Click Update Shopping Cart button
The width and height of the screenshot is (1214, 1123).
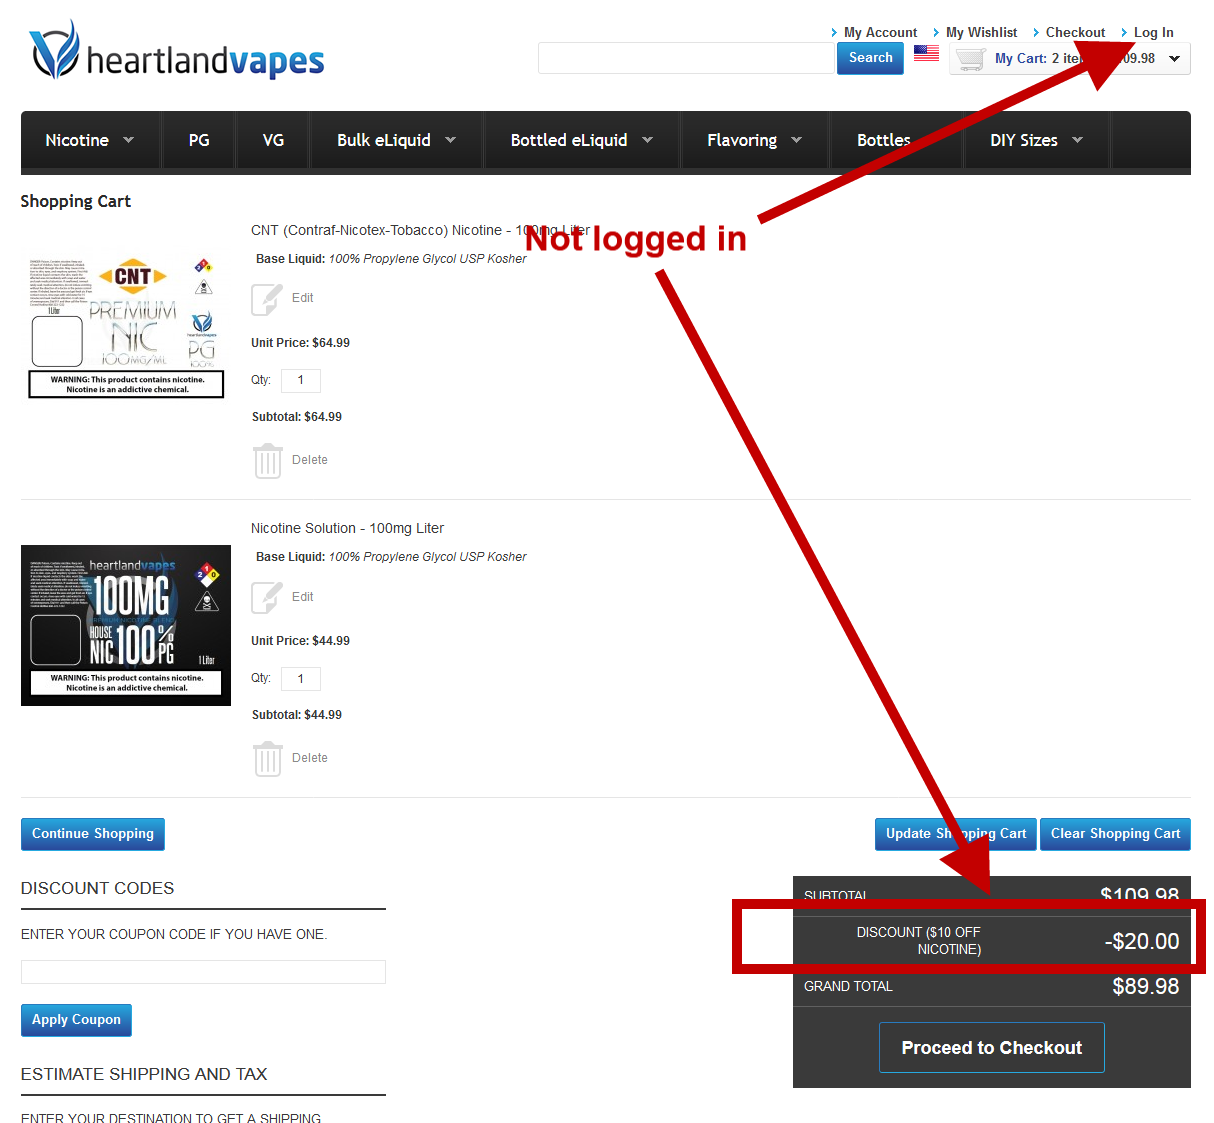(956, 834)
